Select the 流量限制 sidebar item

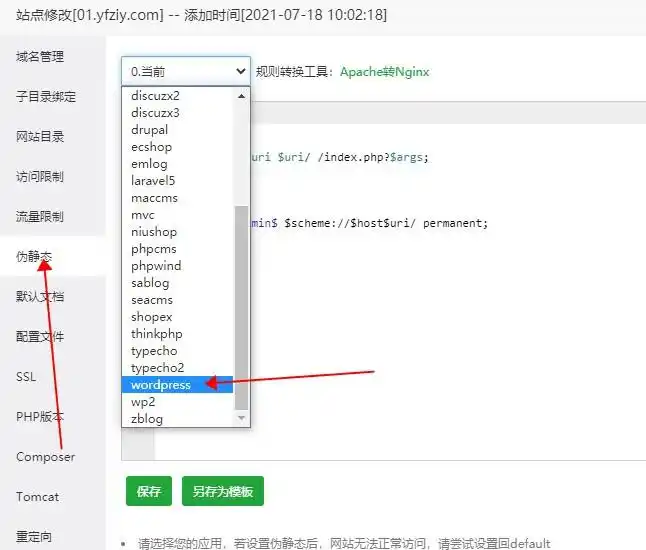tap(40, 217)
